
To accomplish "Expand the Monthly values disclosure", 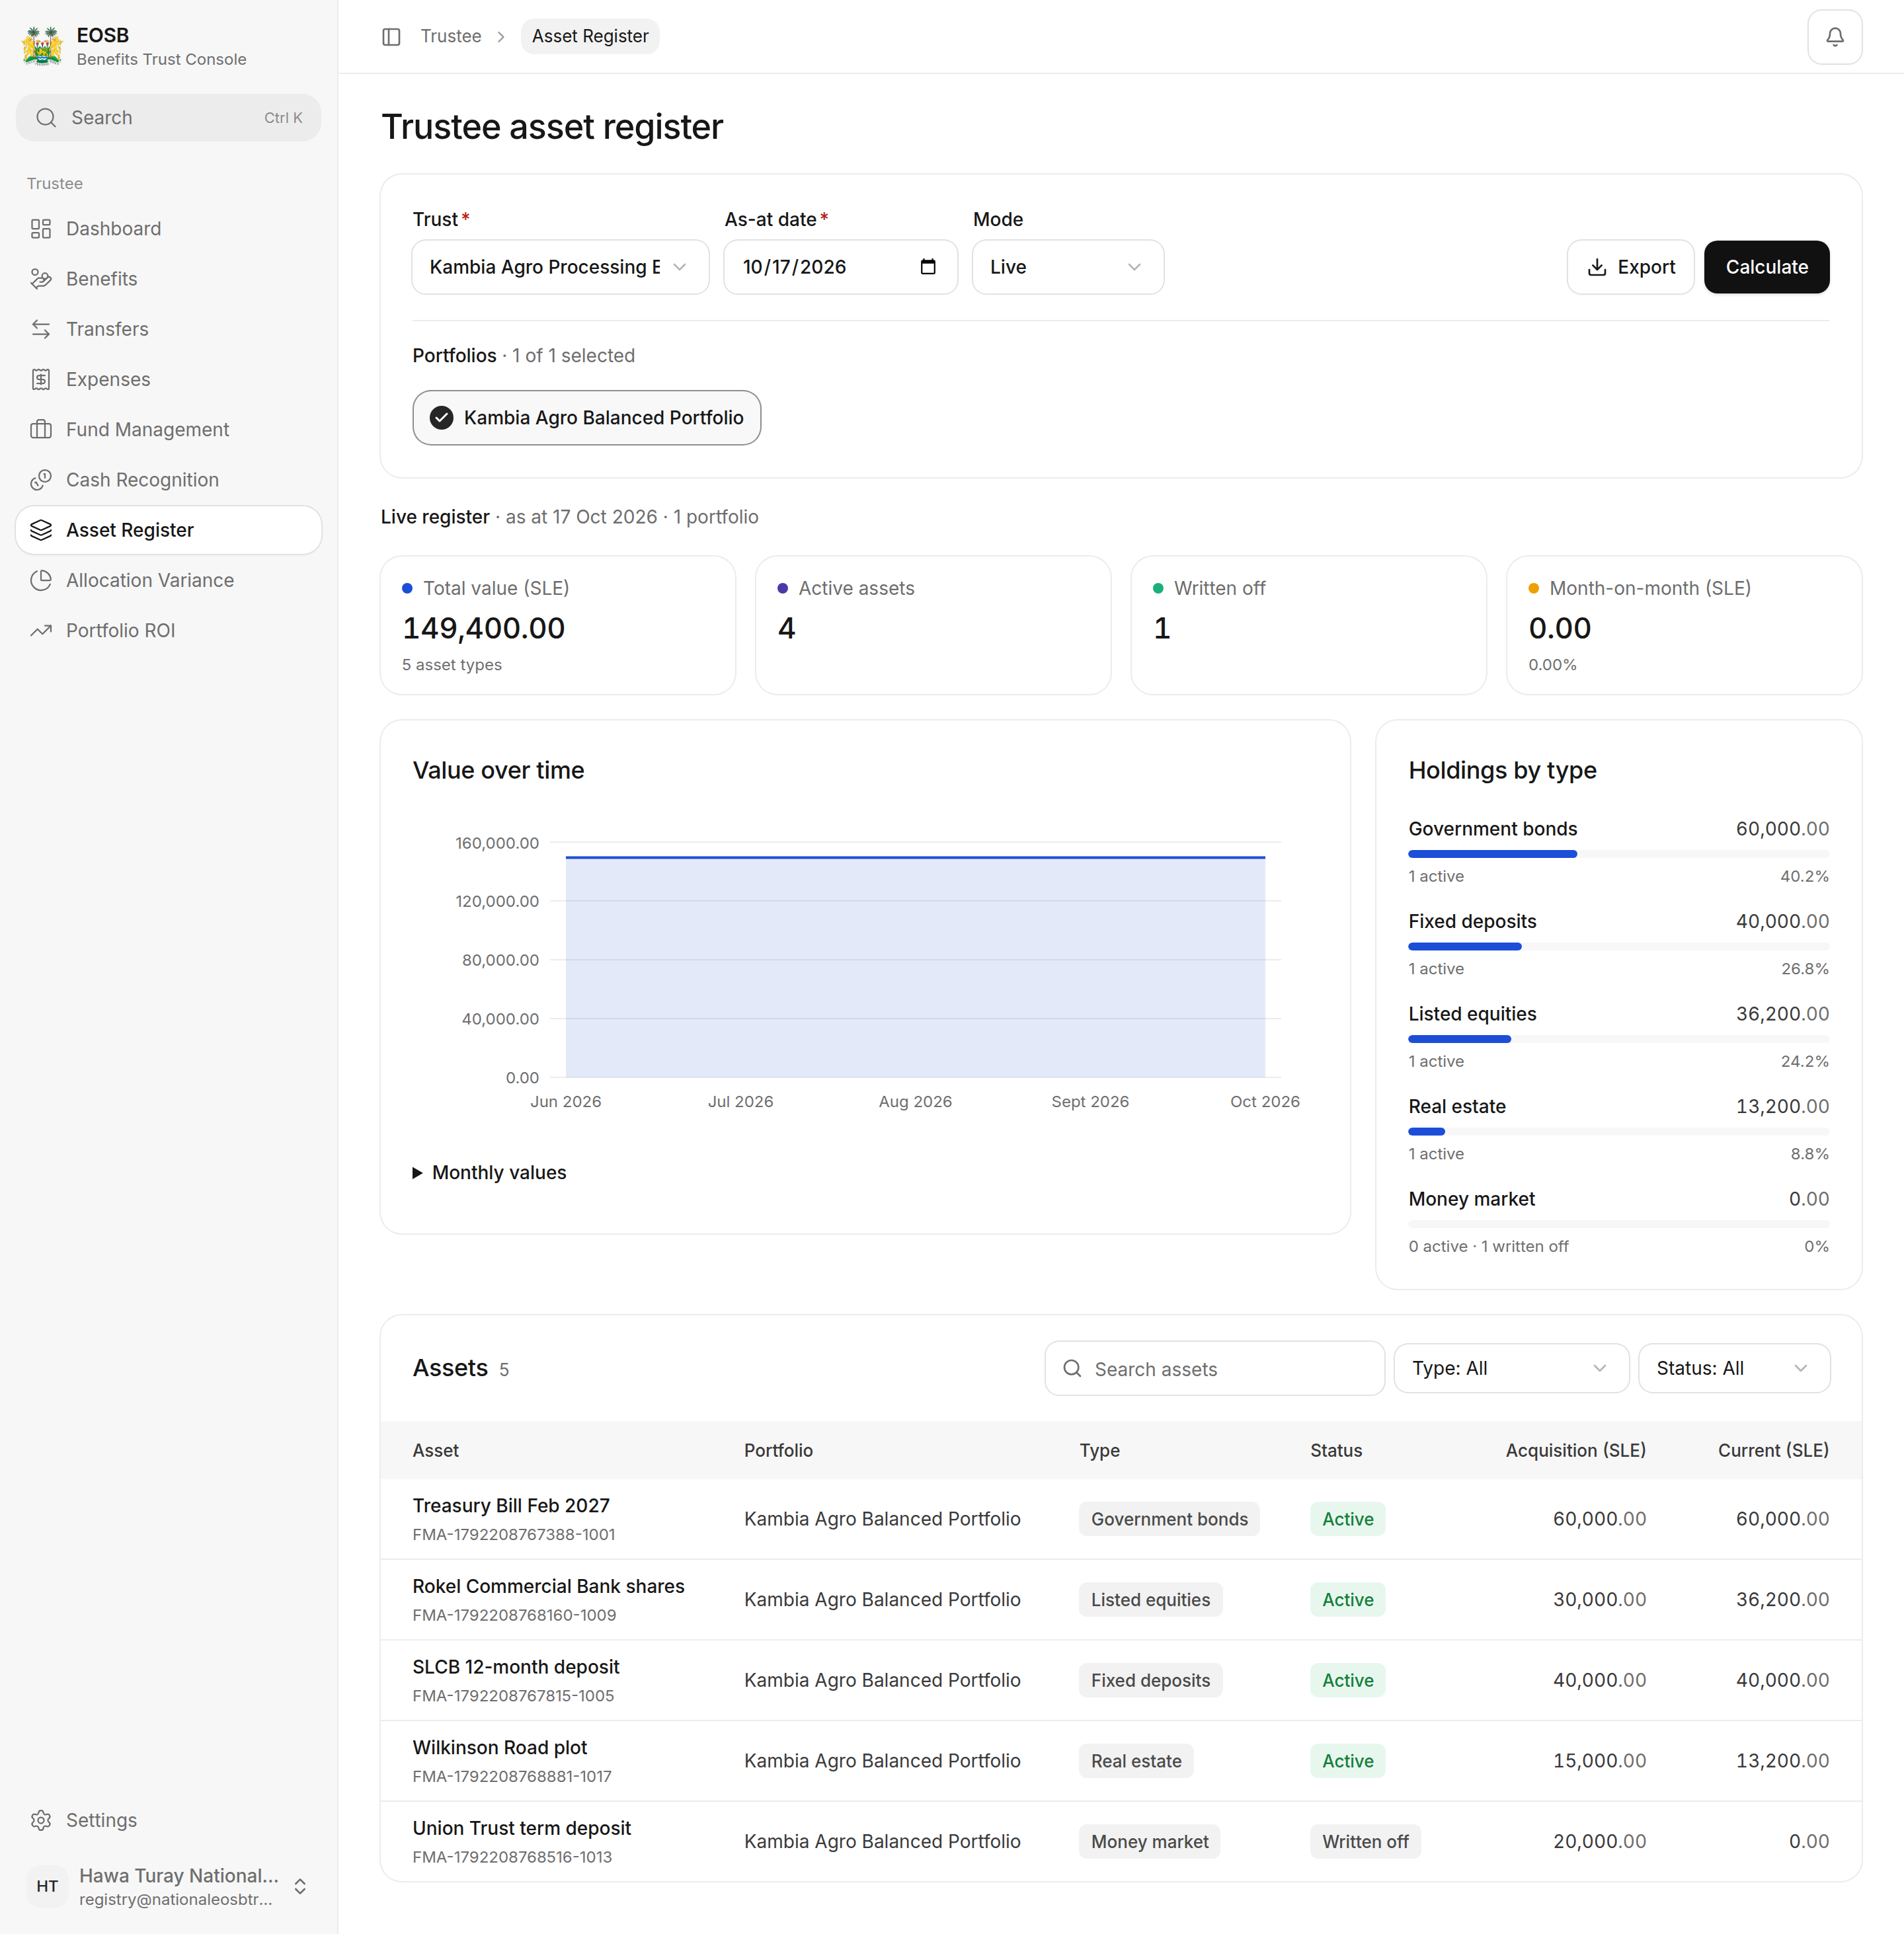I will pos(490,1172).
